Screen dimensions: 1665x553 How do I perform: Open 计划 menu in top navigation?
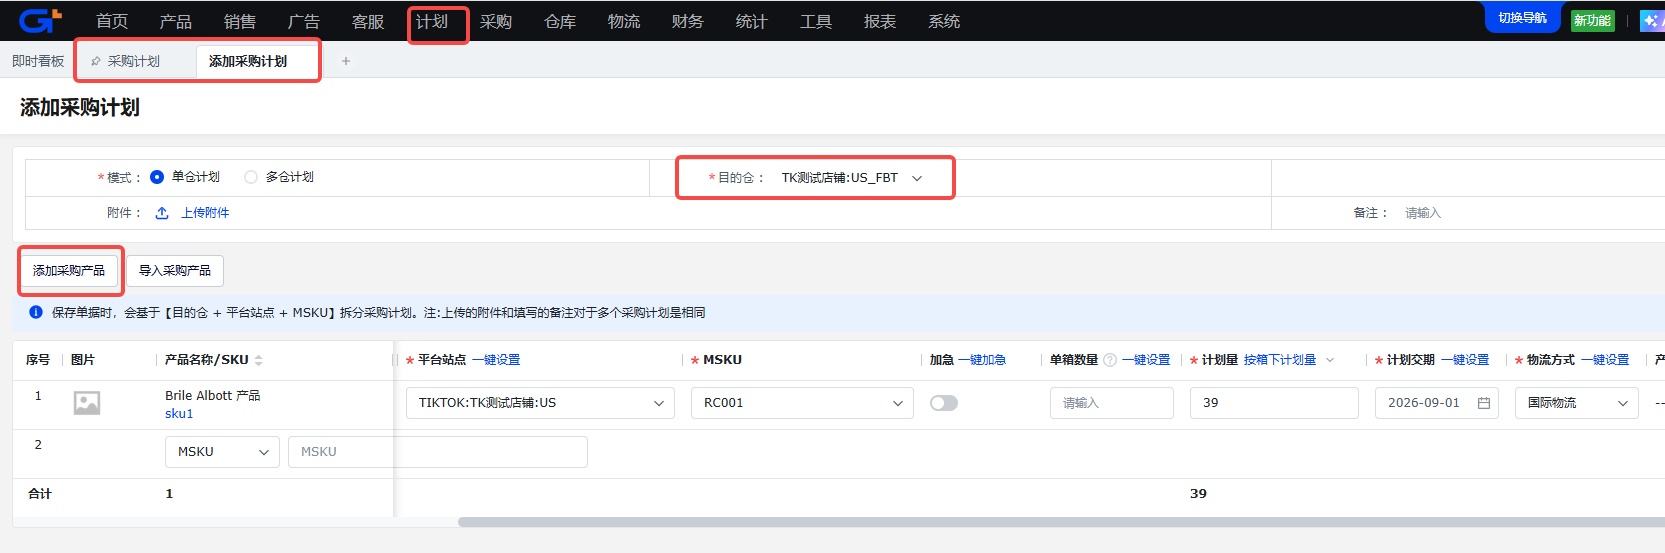(x=432, y=21)
